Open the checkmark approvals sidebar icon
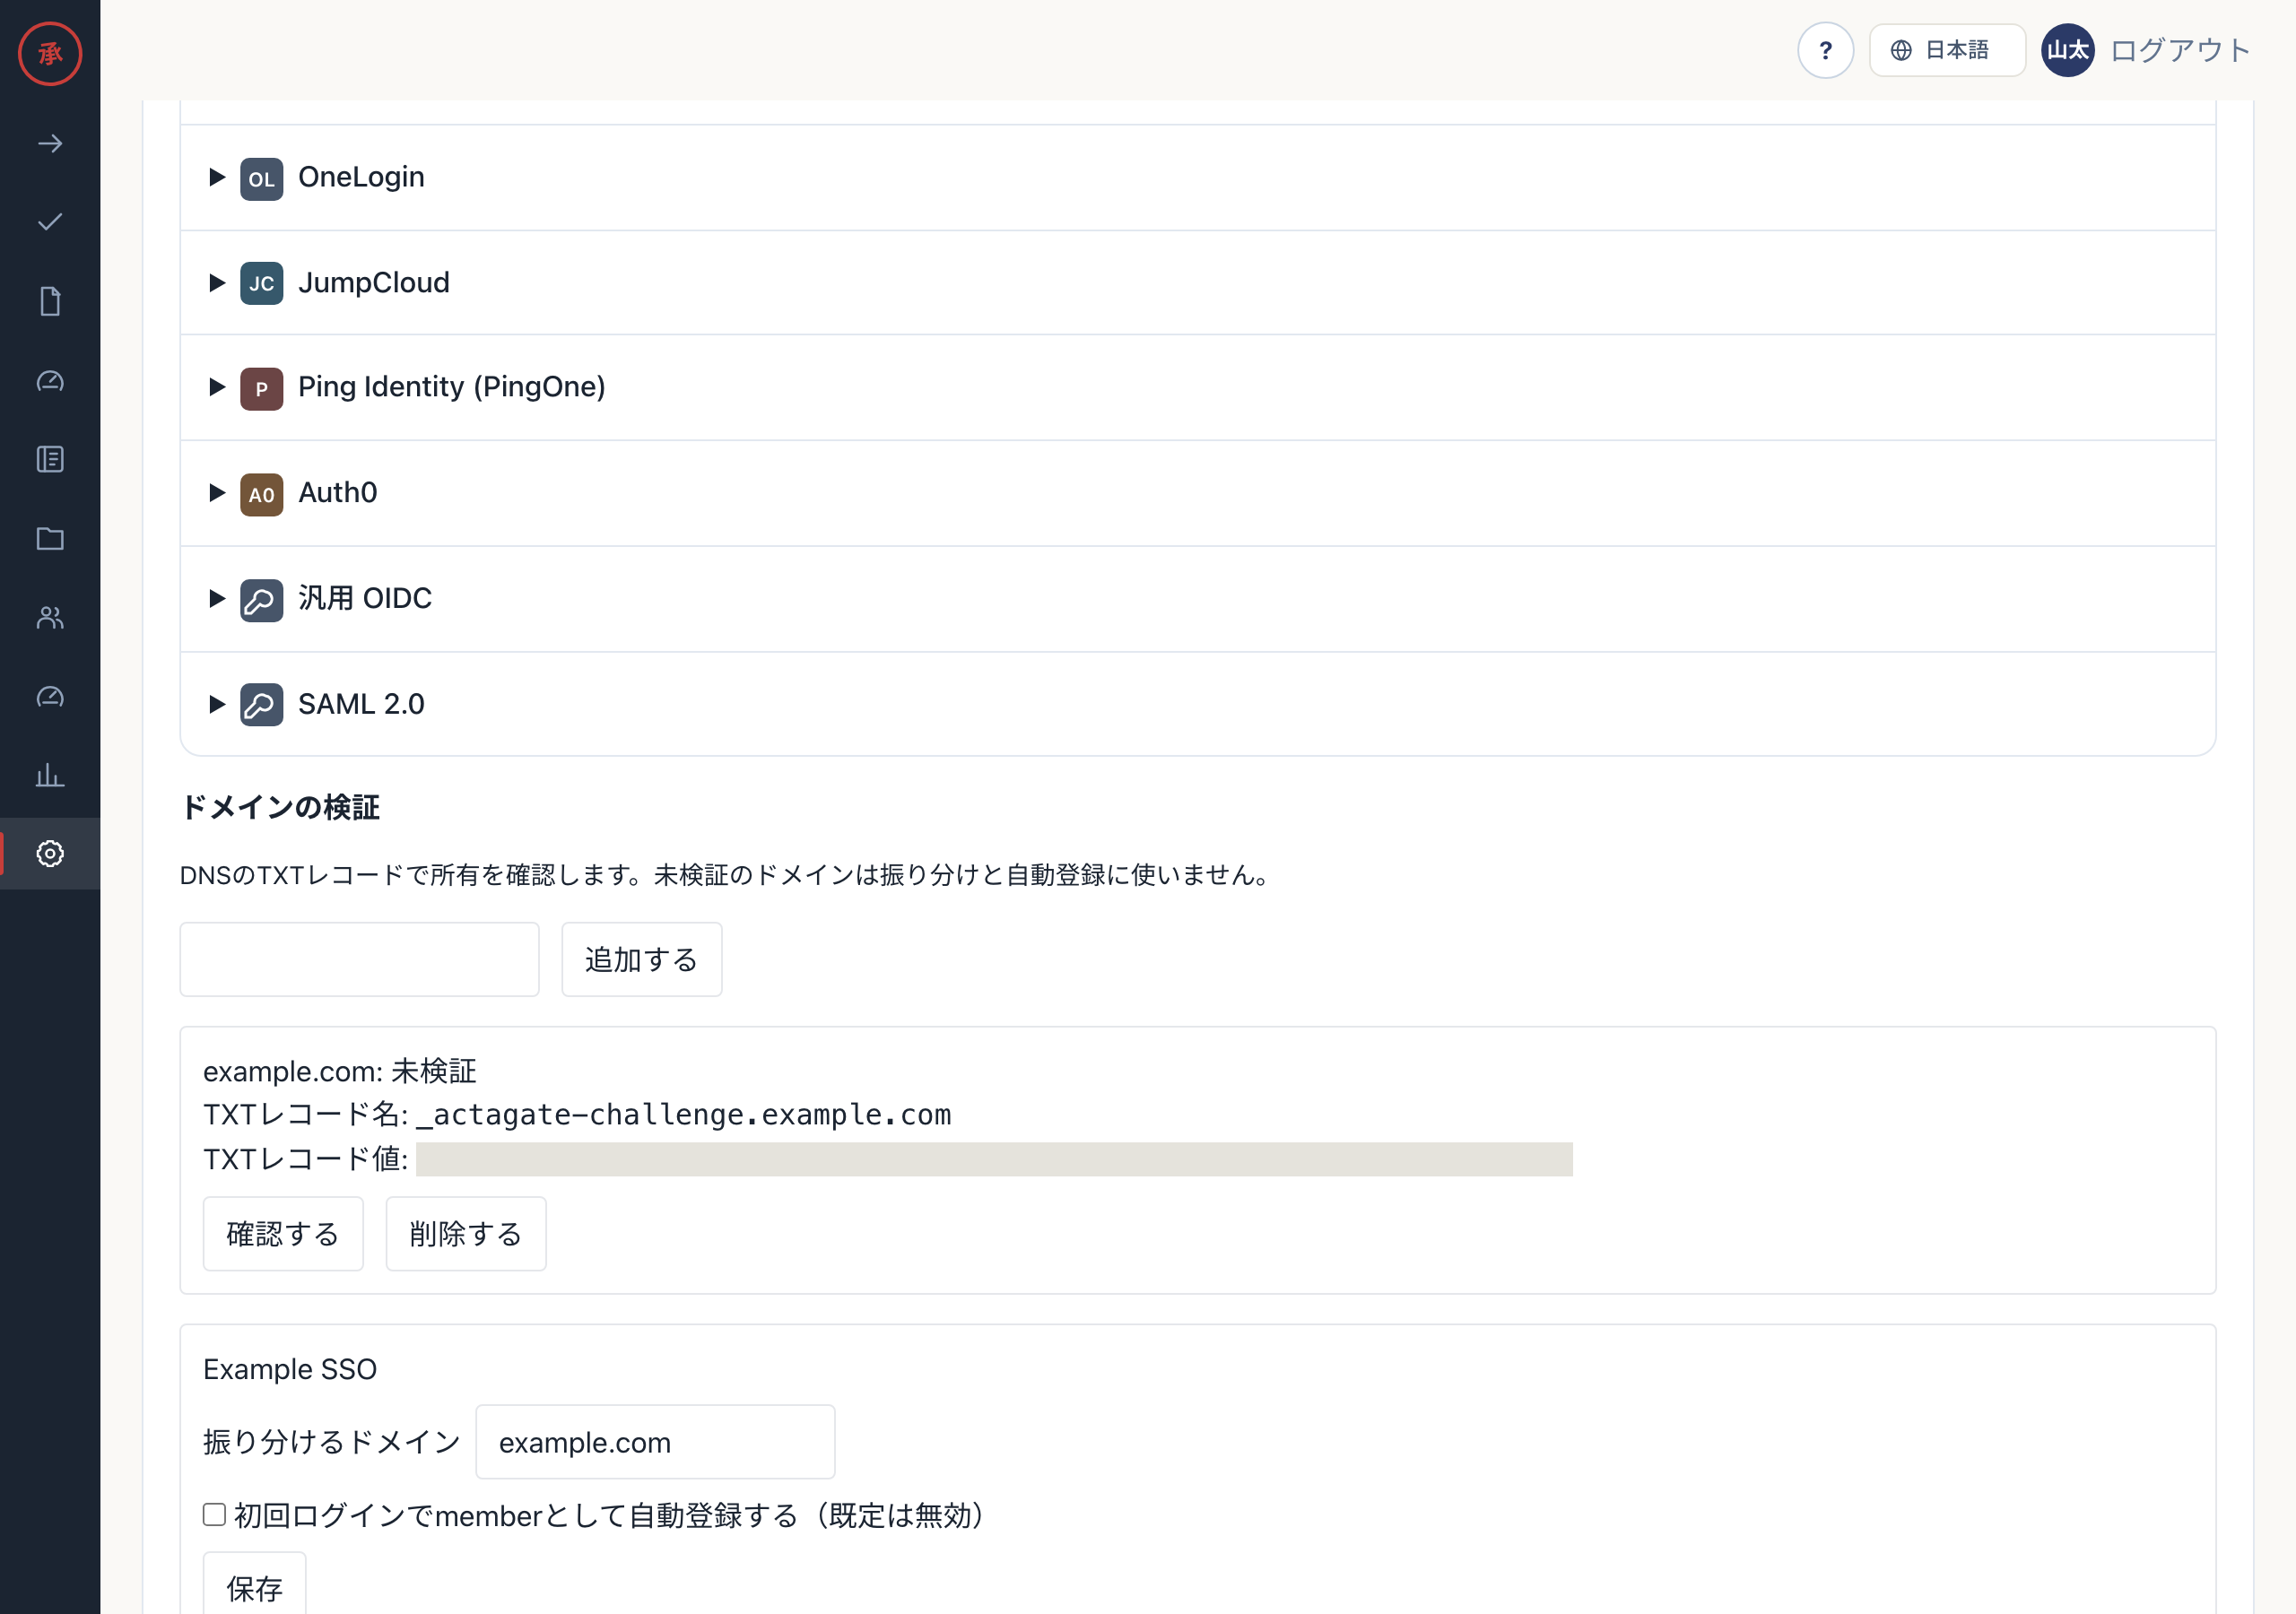Screen dimensions: 2296x1614 pyautogui.click(x=50, y=222)
